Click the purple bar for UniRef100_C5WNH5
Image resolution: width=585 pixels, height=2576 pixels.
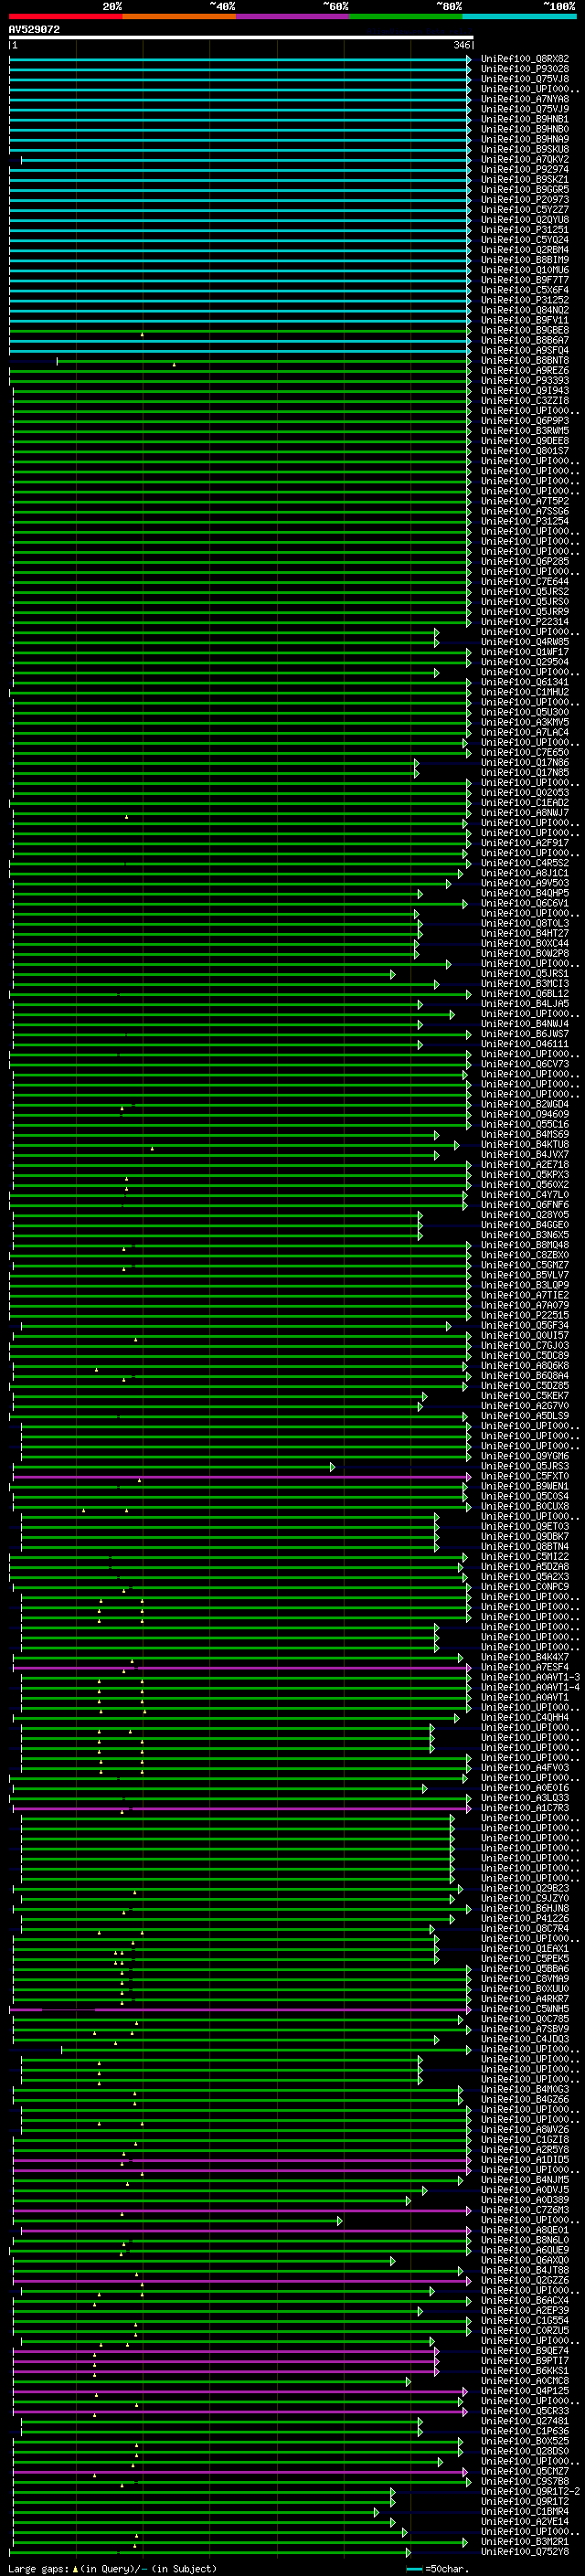pyautogui.click(x=240, y=2010)
